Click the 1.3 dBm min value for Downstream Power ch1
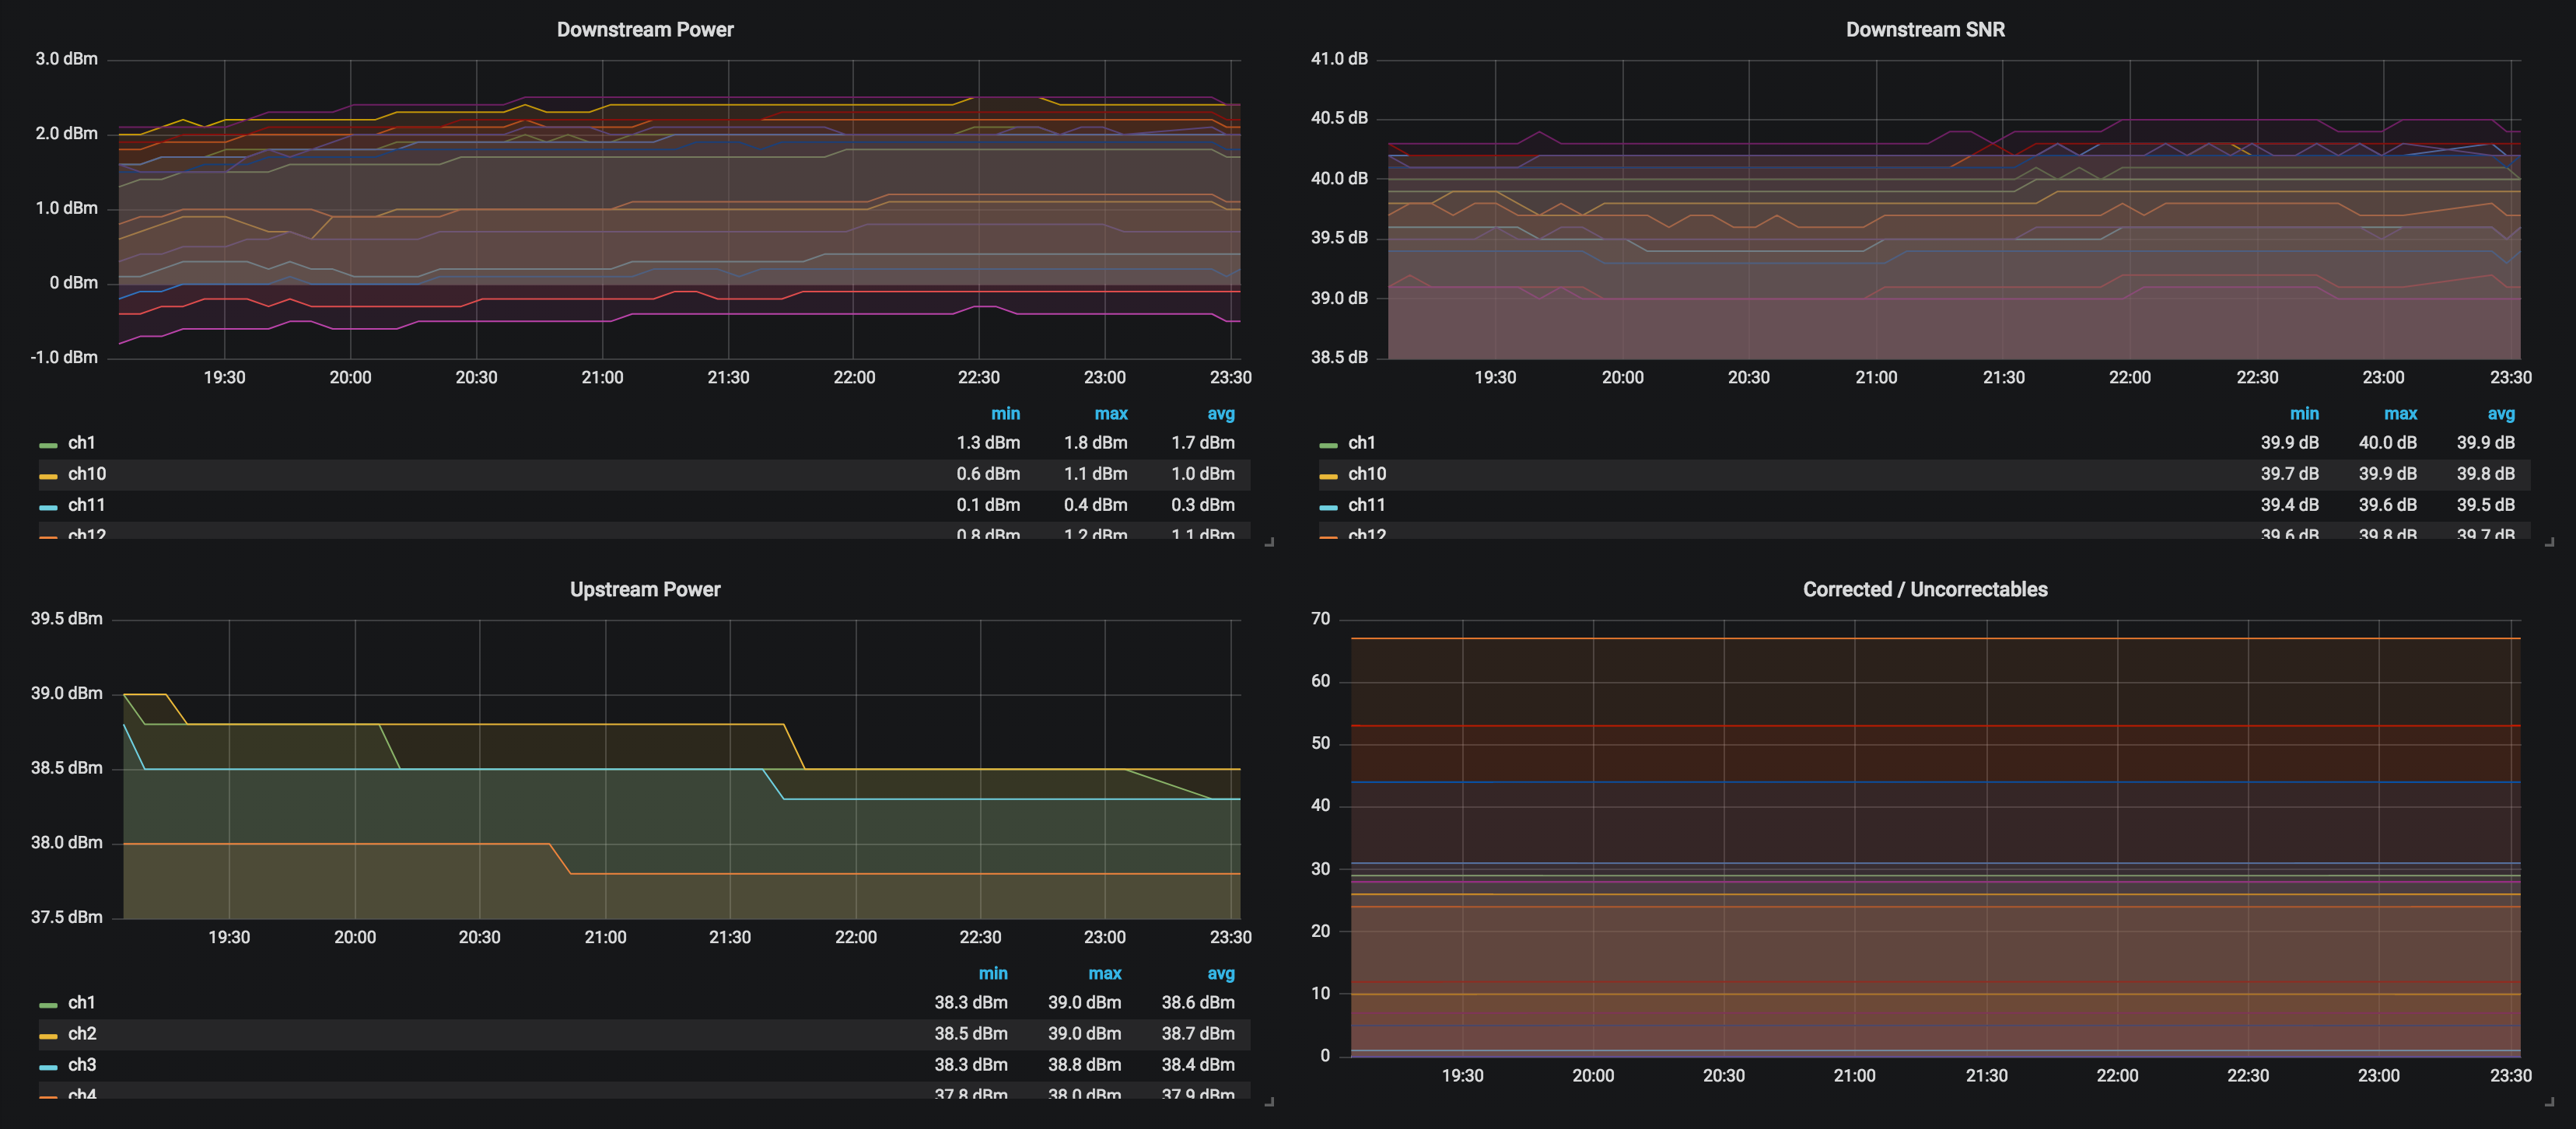This screenshot has height=1129, width=2576. (x=988, y=443)
